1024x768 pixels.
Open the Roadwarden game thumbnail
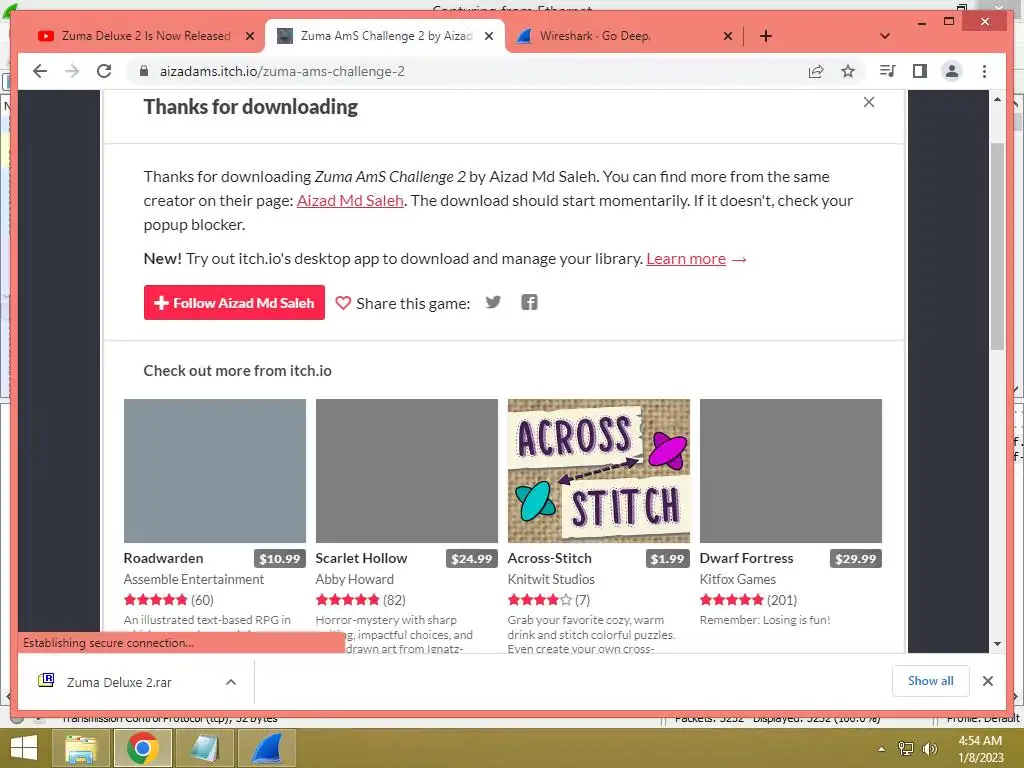click(215, 471)
